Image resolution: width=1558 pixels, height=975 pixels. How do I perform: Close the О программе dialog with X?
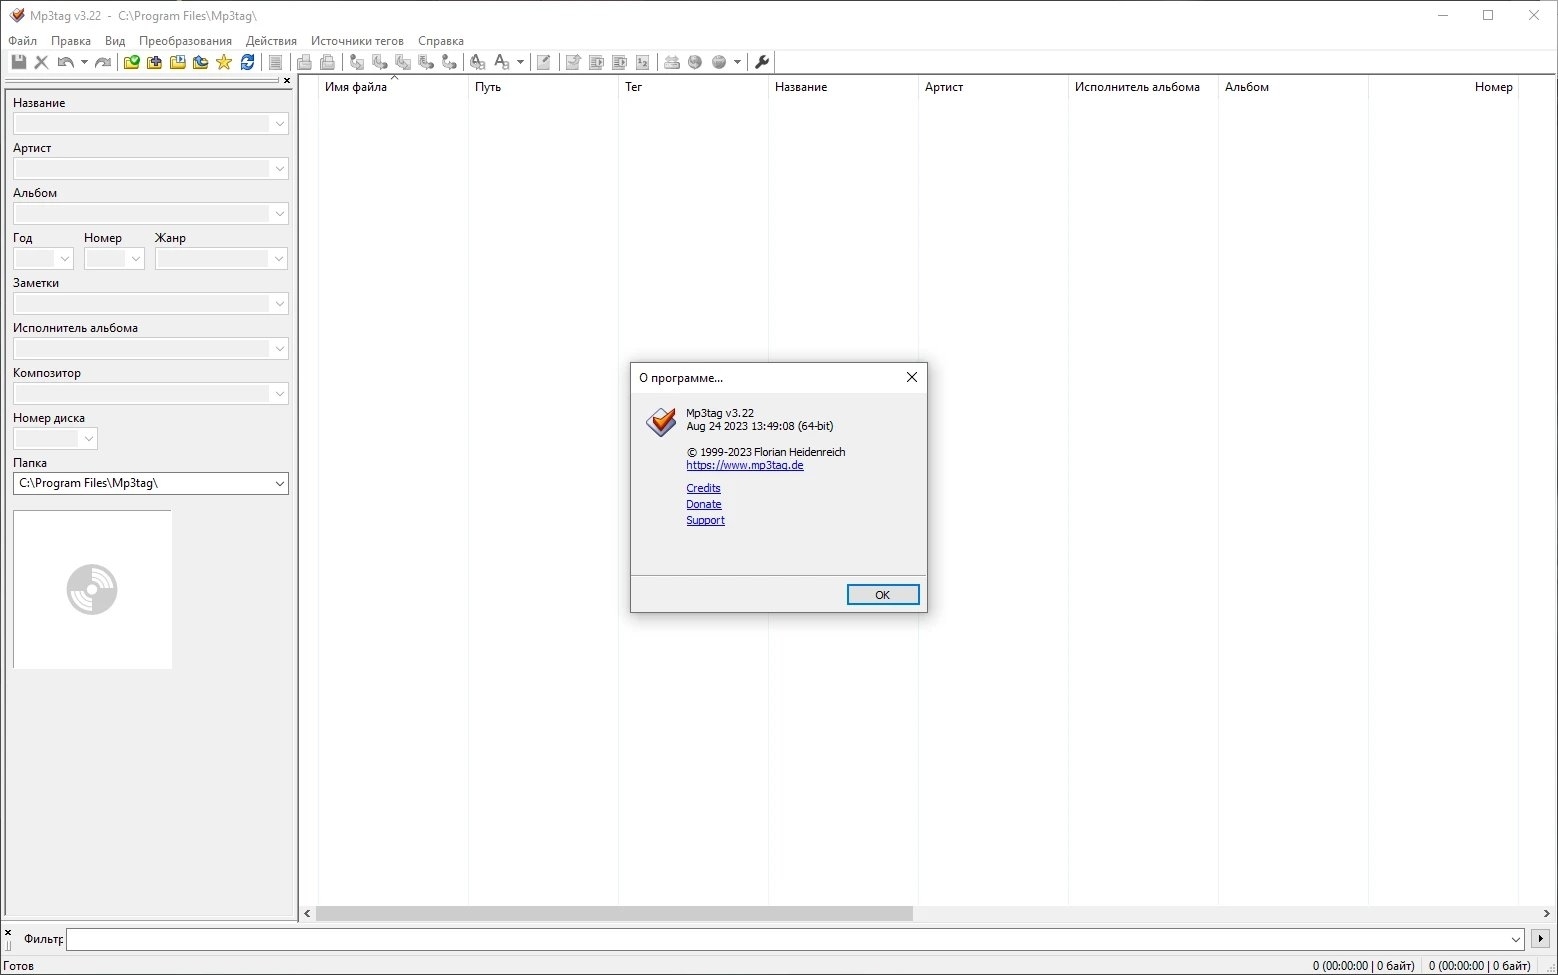pyautogui.click(x=911, y=377)
